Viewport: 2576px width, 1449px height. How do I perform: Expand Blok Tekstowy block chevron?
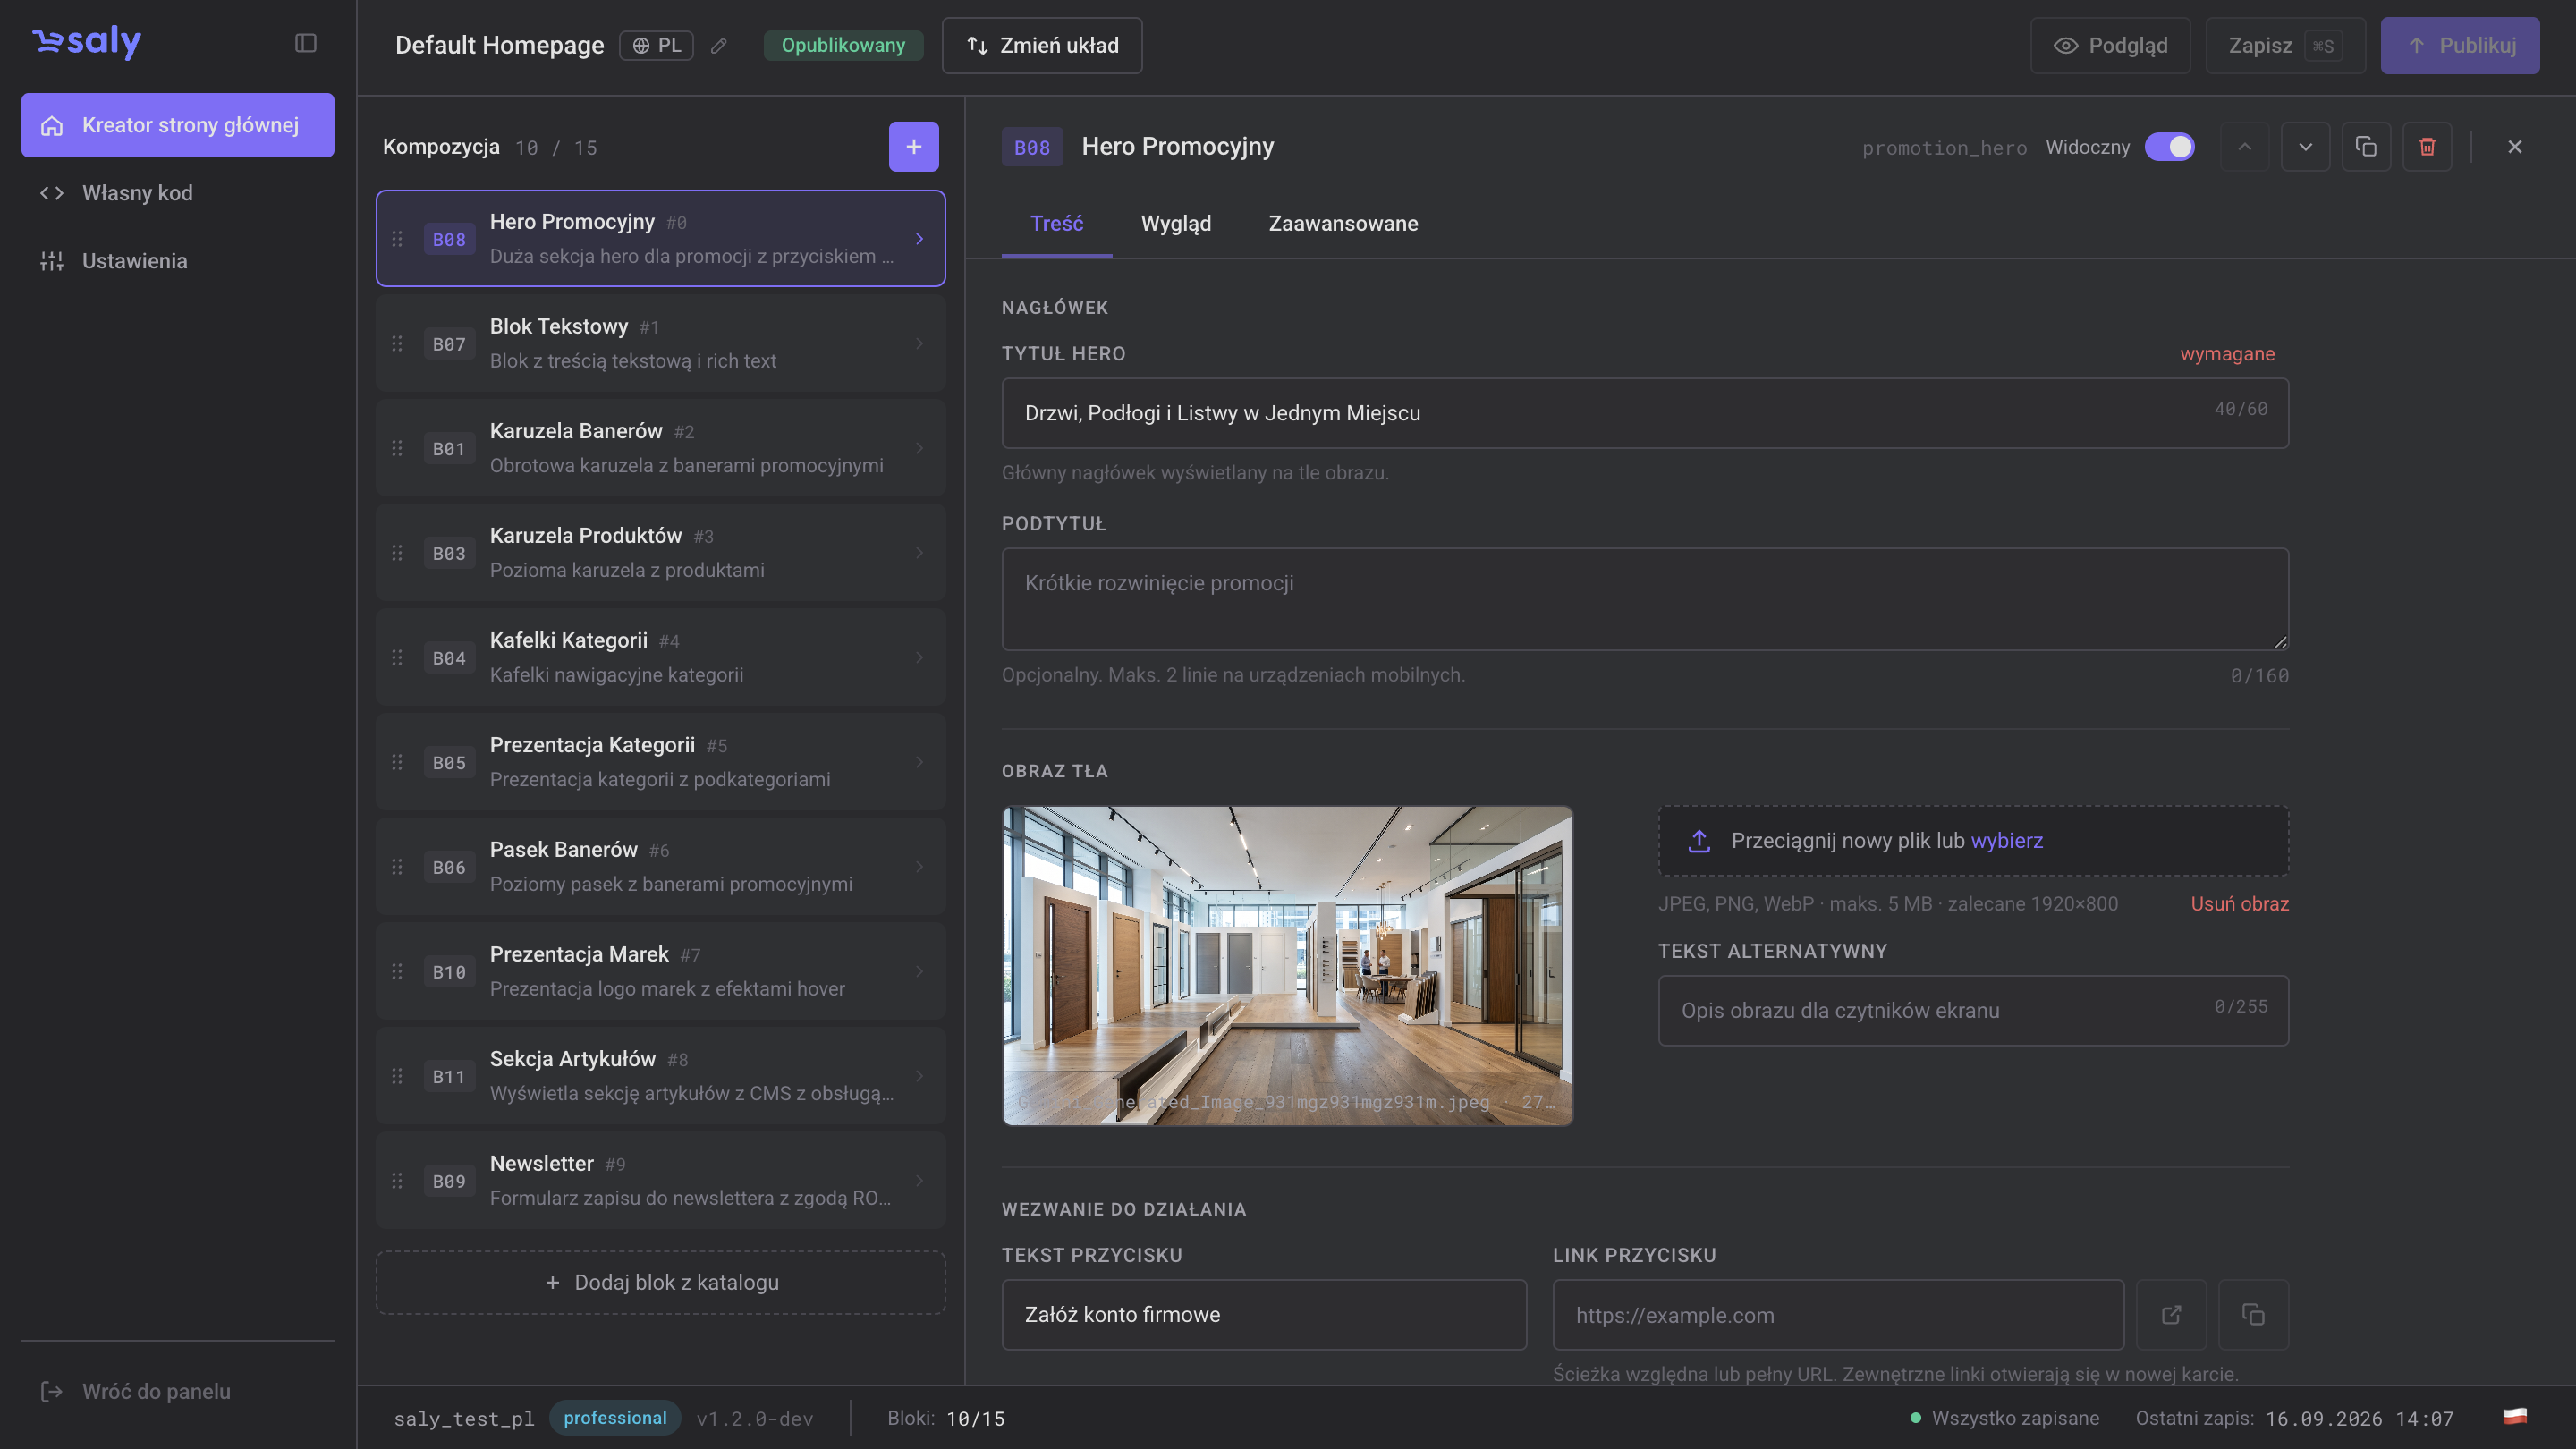click(x=919, y=343)
